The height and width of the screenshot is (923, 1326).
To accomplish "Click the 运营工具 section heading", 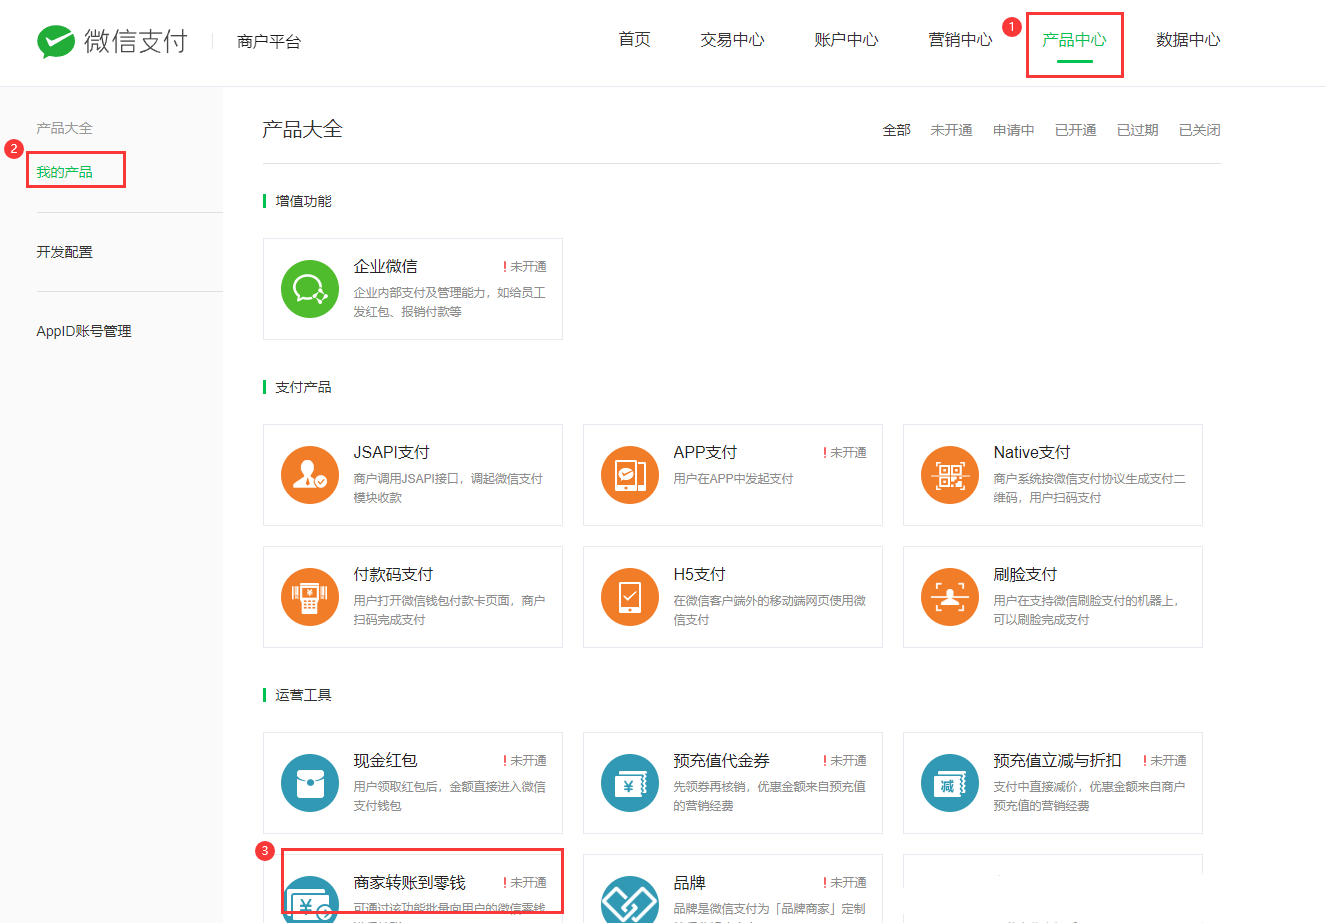I will pos(304,695).
